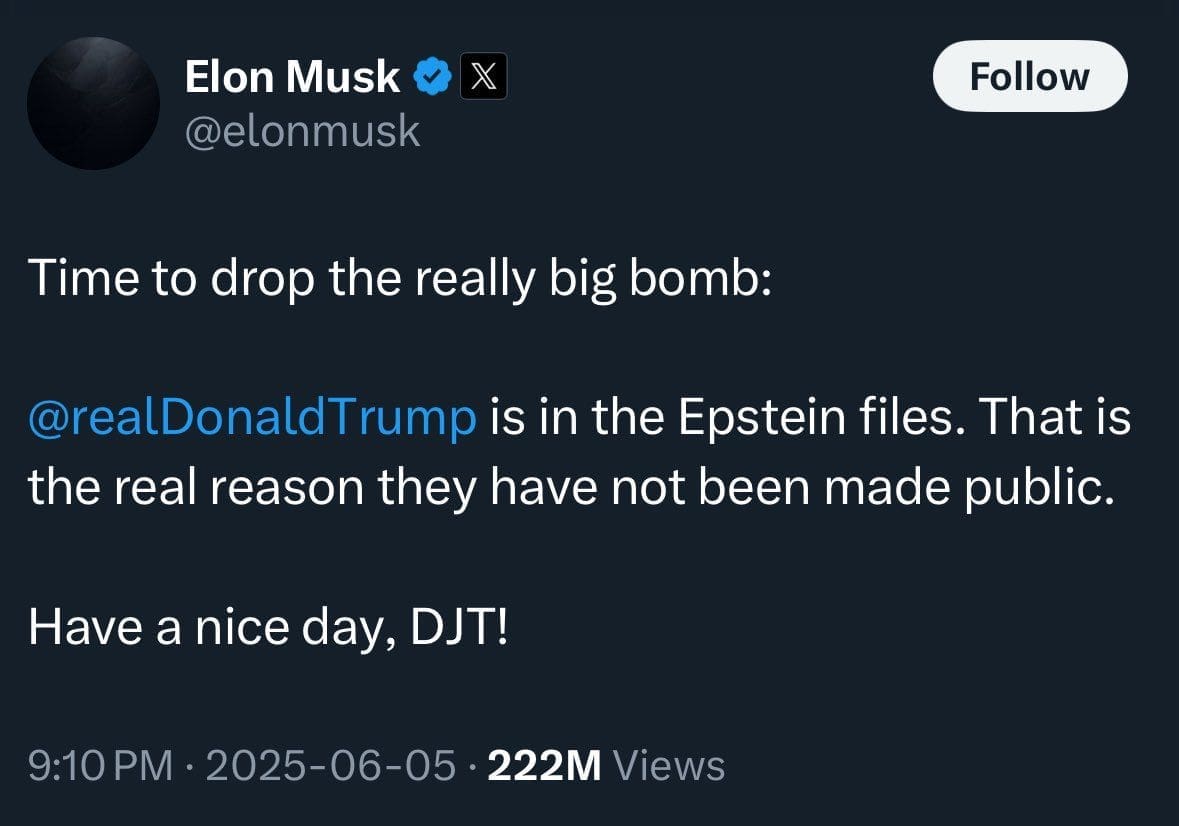The width and height of the screenshot is (1179, 826).
Task: Click the 222M view count number
Action: (x=544, y=766)
